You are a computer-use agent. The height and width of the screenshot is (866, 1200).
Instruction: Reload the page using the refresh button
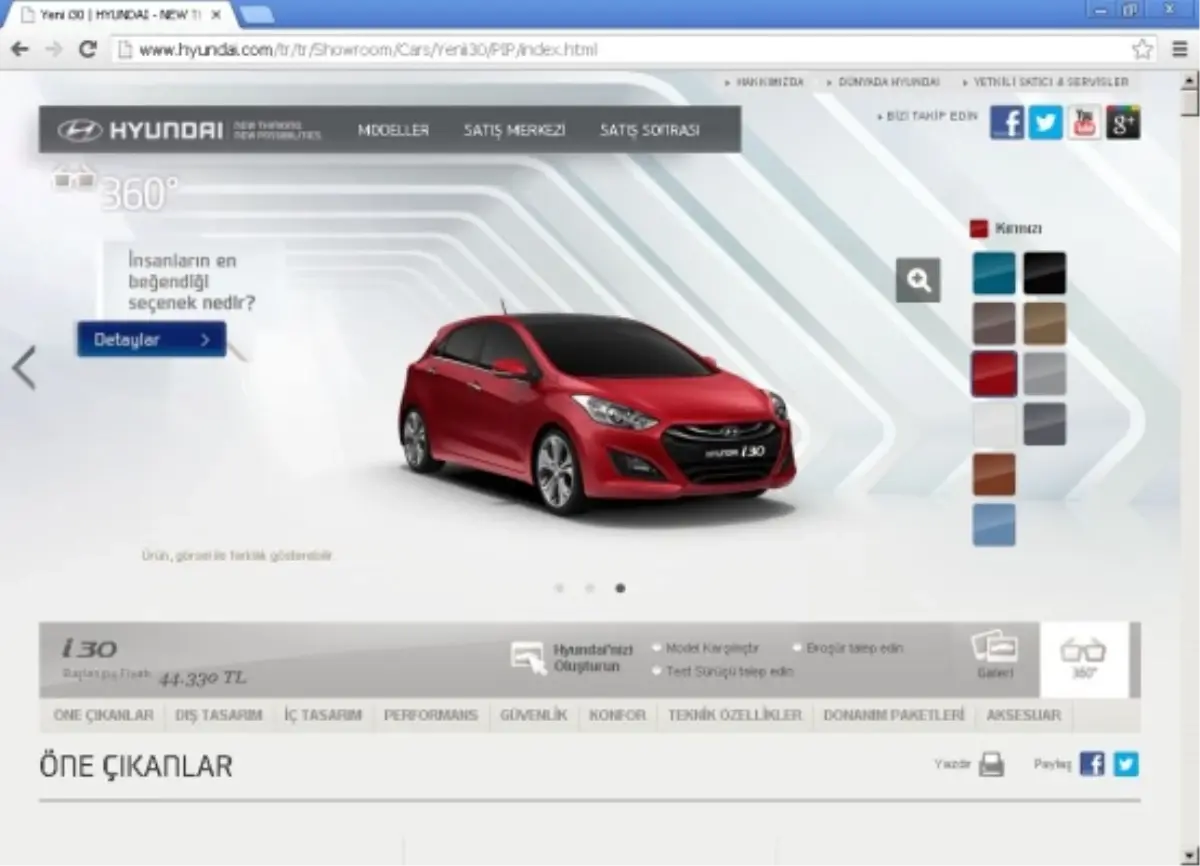click(x=87, y=49)
